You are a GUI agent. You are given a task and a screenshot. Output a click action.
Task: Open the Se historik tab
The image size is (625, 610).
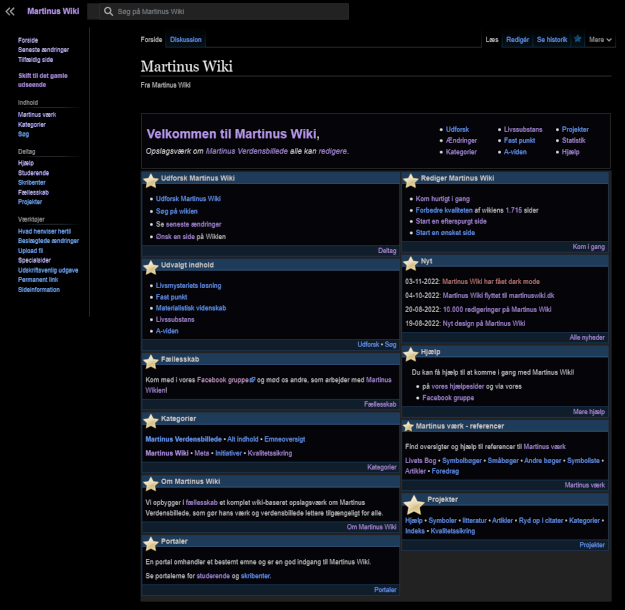(552, 39)
